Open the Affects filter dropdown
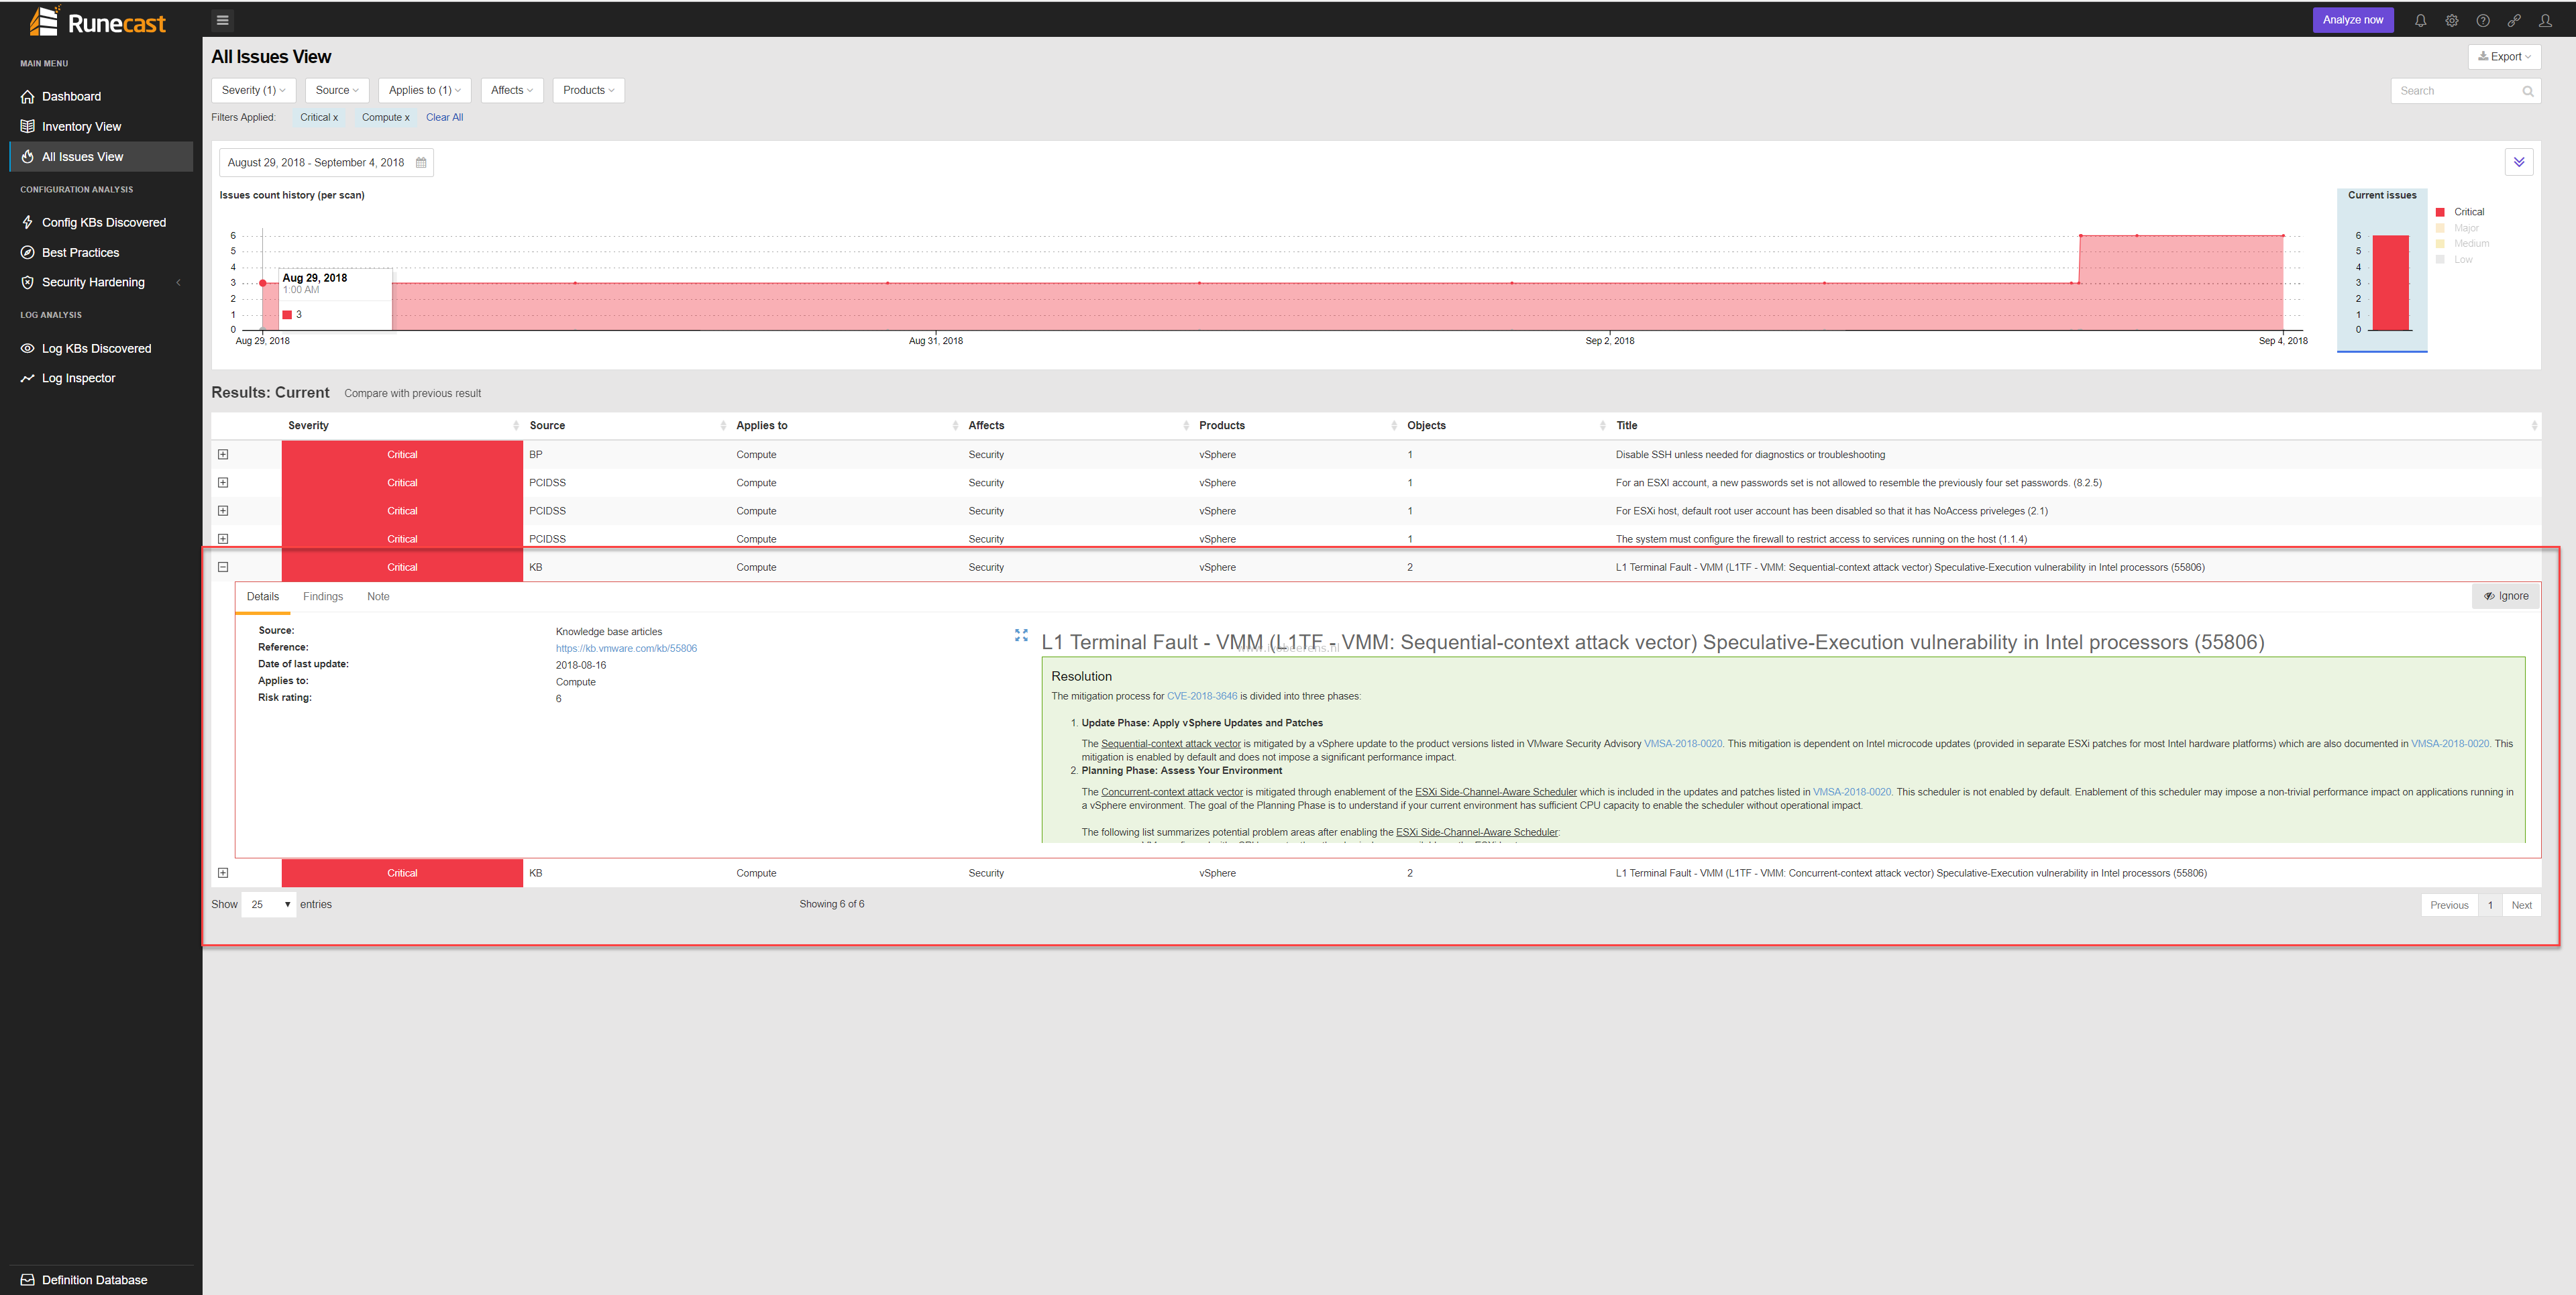Image resolution: width=2576 pixels, height=1295 pixels. coord(512,91)
